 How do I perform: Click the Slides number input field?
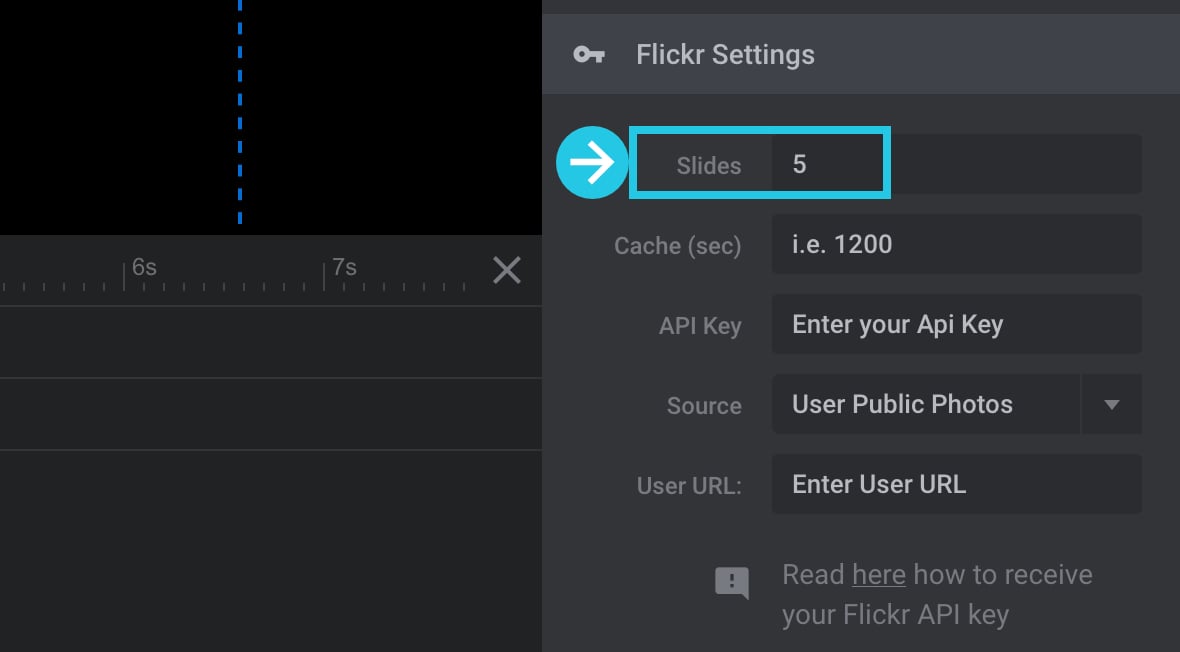956,164
